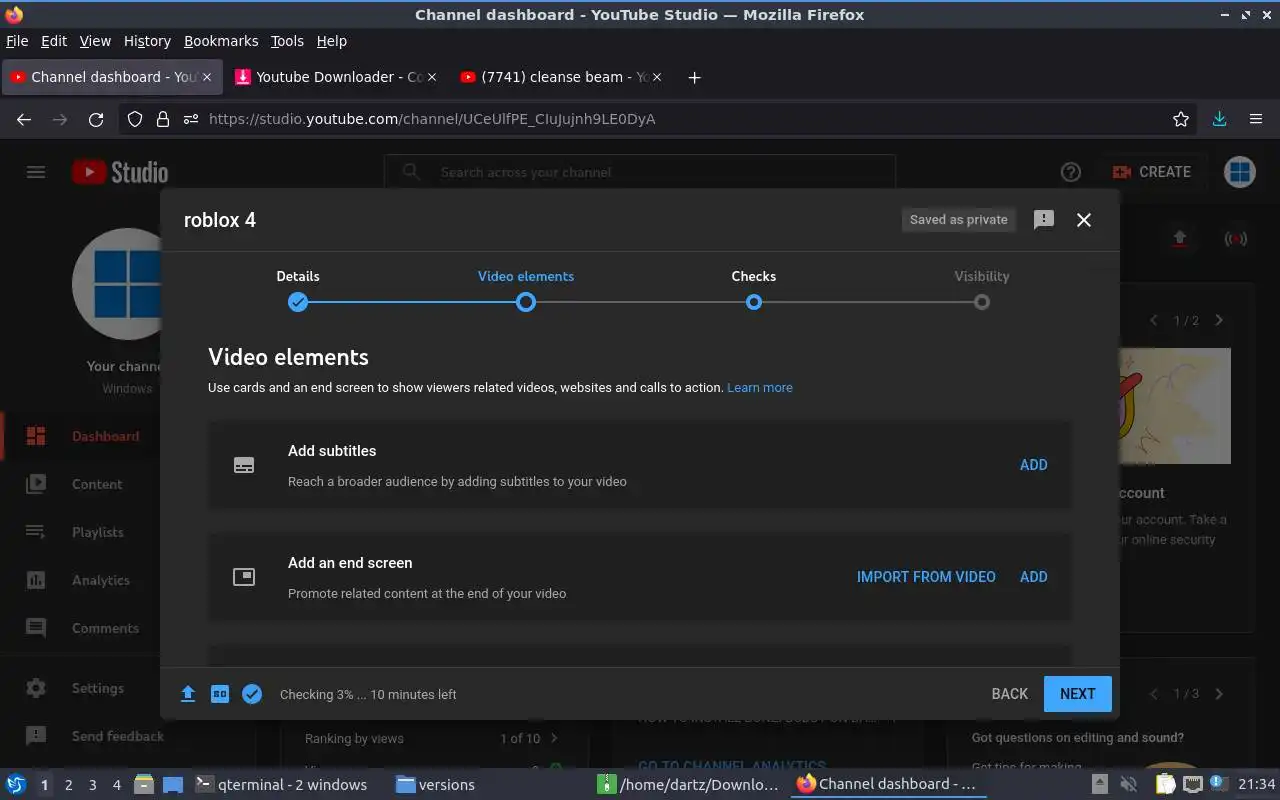Image resolution: width=1280 pixels, height=800 pixels.
Task: Select the Video elements step
Action: click(x=526, y=289)
